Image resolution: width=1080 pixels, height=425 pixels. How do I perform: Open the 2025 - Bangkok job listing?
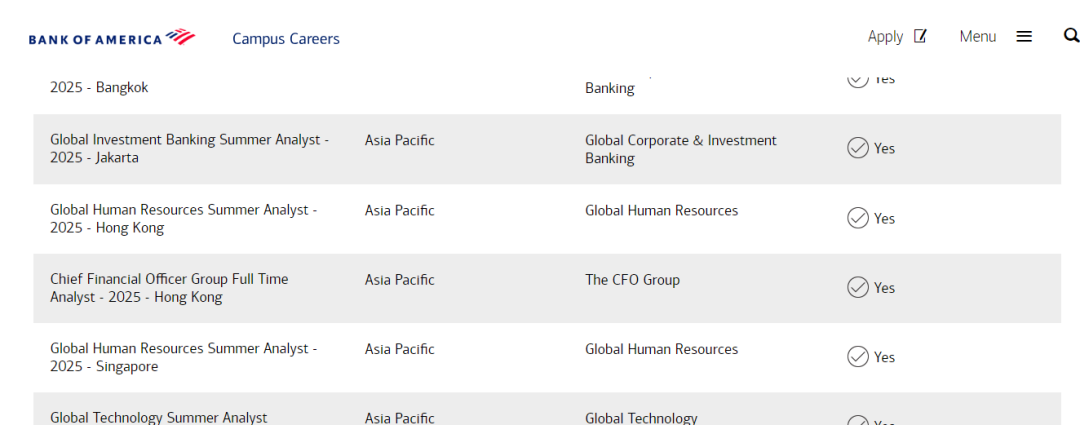[98, 87]
